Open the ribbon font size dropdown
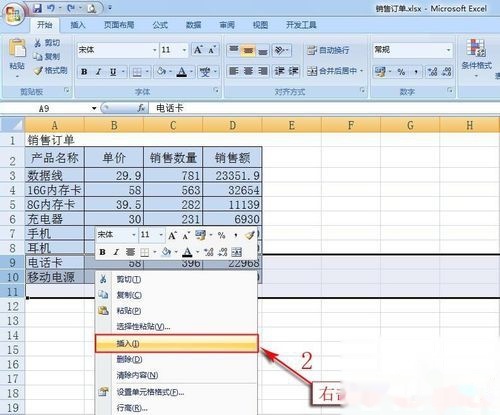The width and height of the screenshot is (500, 415). tap(184, 50)
